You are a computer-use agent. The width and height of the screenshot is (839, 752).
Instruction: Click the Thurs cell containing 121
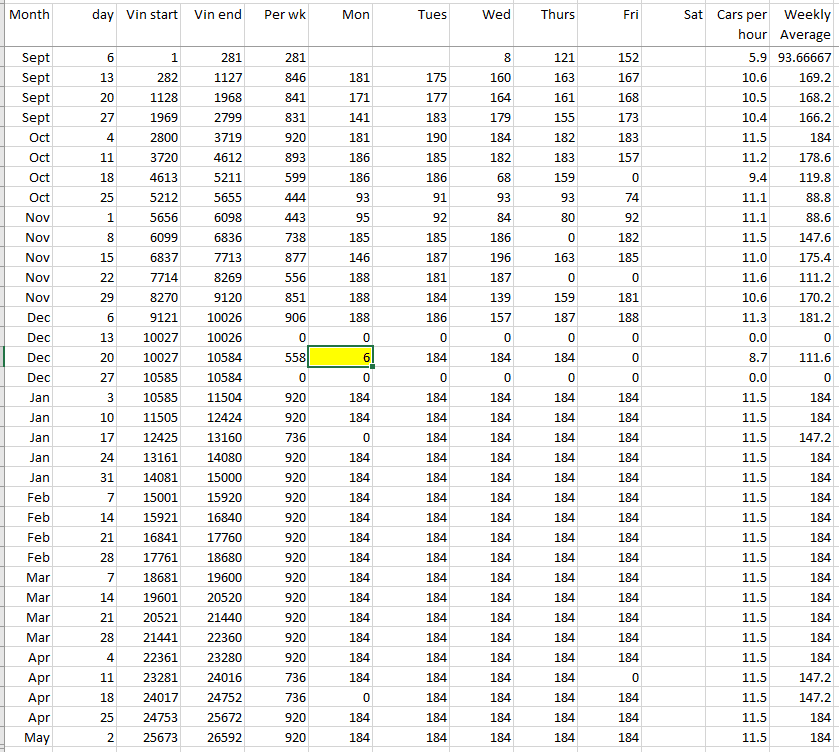[x=546, y=58]
